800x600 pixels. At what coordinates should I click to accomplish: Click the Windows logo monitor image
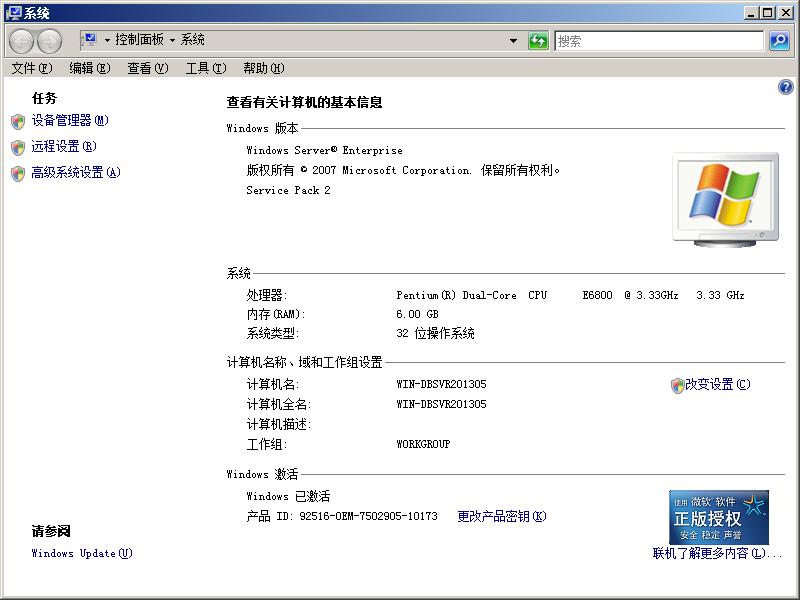(726, 199)
